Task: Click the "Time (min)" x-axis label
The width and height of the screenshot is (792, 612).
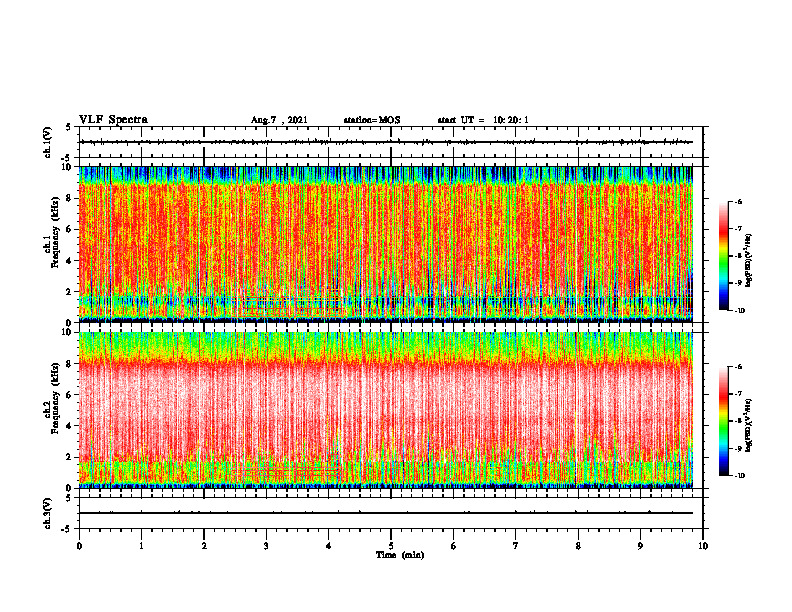Action: coord(400,555)
